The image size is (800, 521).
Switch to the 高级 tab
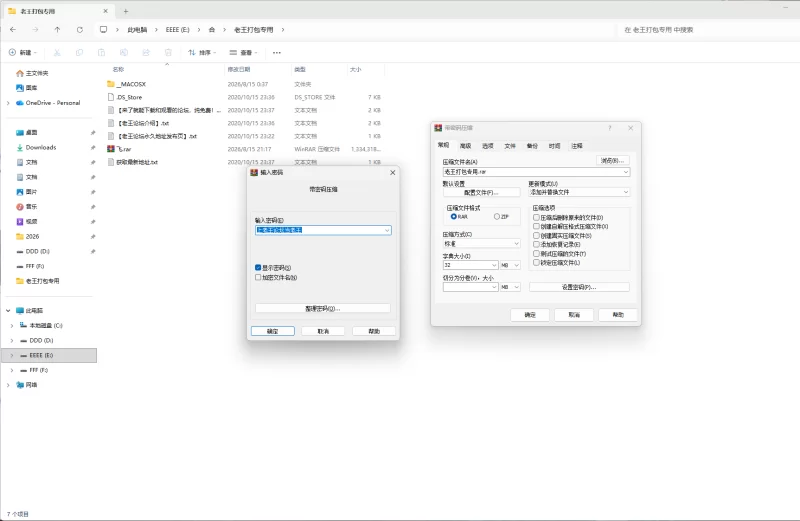(x=465, y=146)
